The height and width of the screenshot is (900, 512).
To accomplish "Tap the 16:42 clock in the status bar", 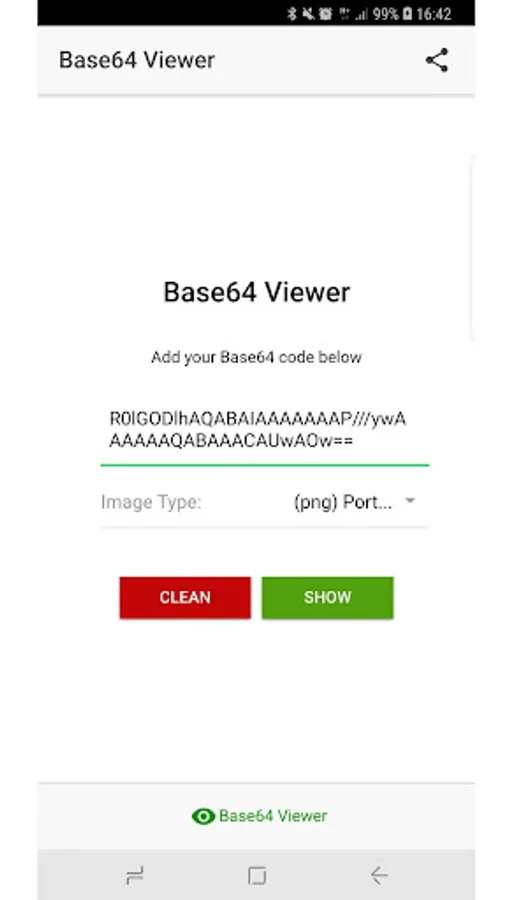I will tap(434, 14).
